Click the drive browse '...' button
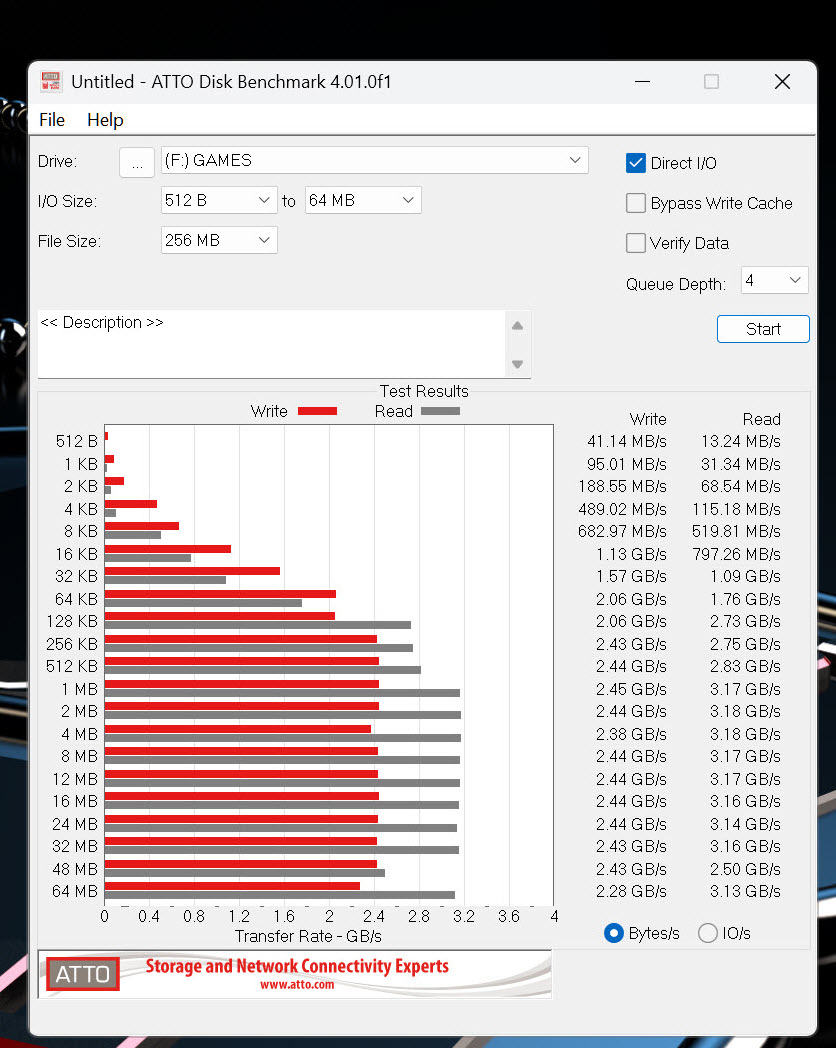This screenshot has height=1048, width=836. pyautogui.click(x=137, y=162)
